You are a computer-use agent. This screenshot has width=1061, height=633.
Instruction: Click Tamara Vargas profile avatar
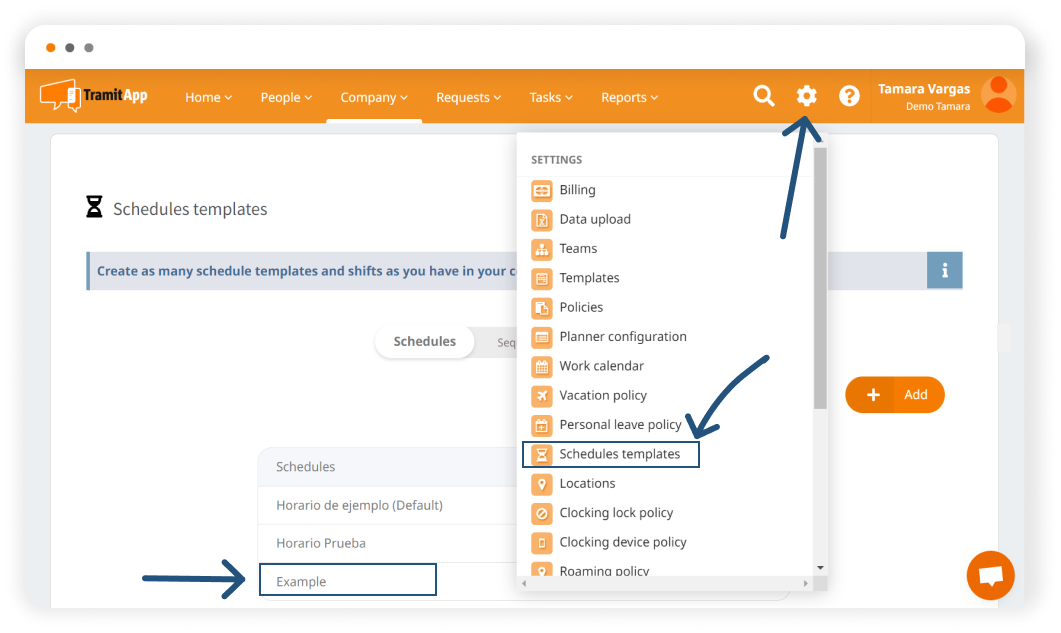(x=998, y=95)
